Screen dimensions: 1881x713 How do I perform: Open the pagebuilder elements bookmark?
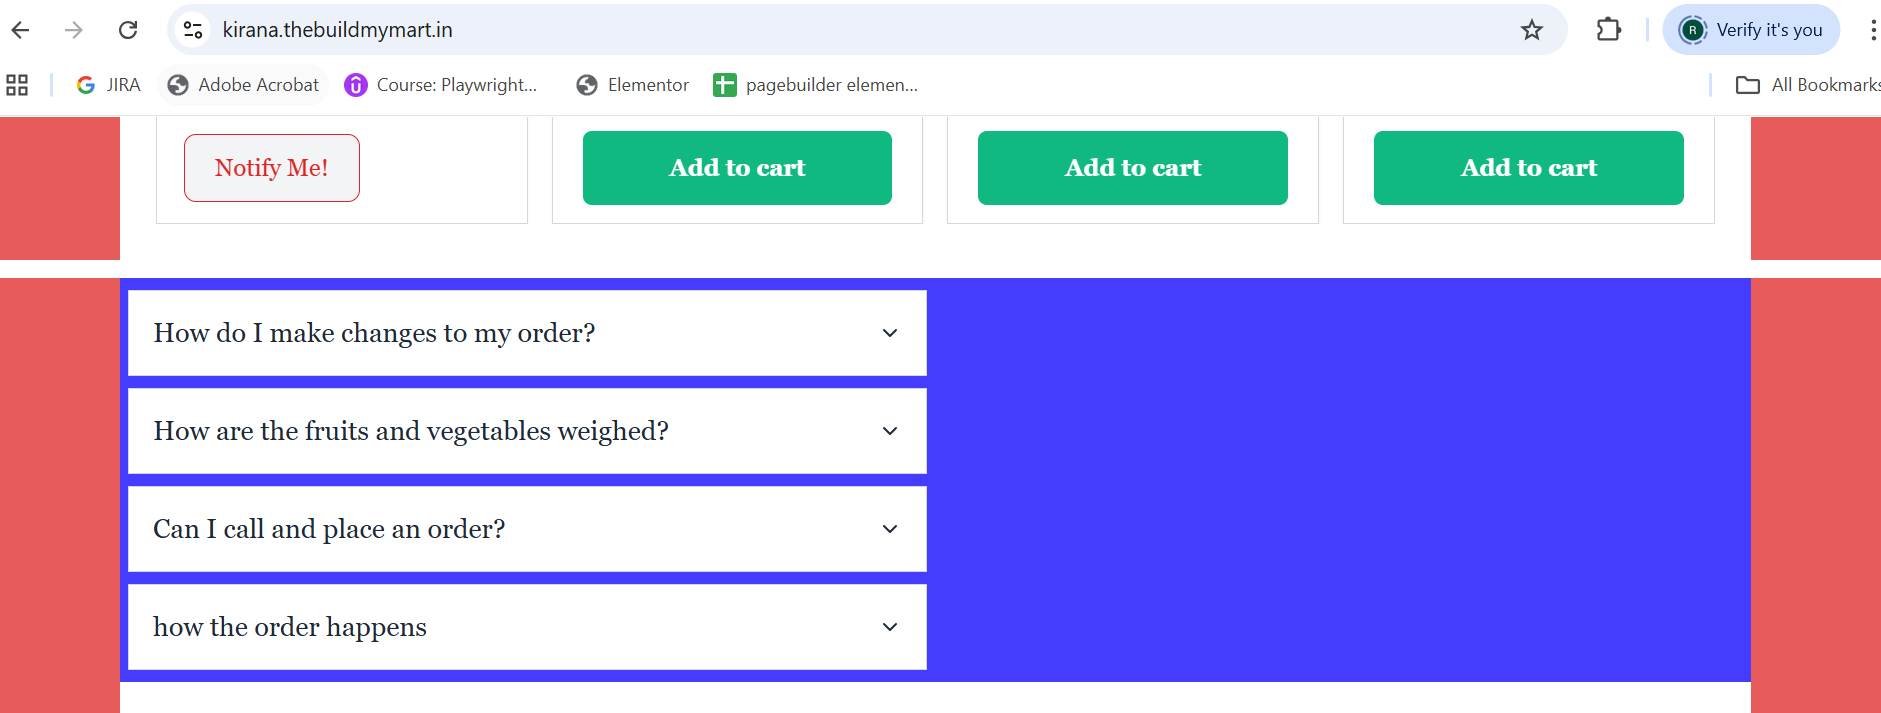(815, 85)
